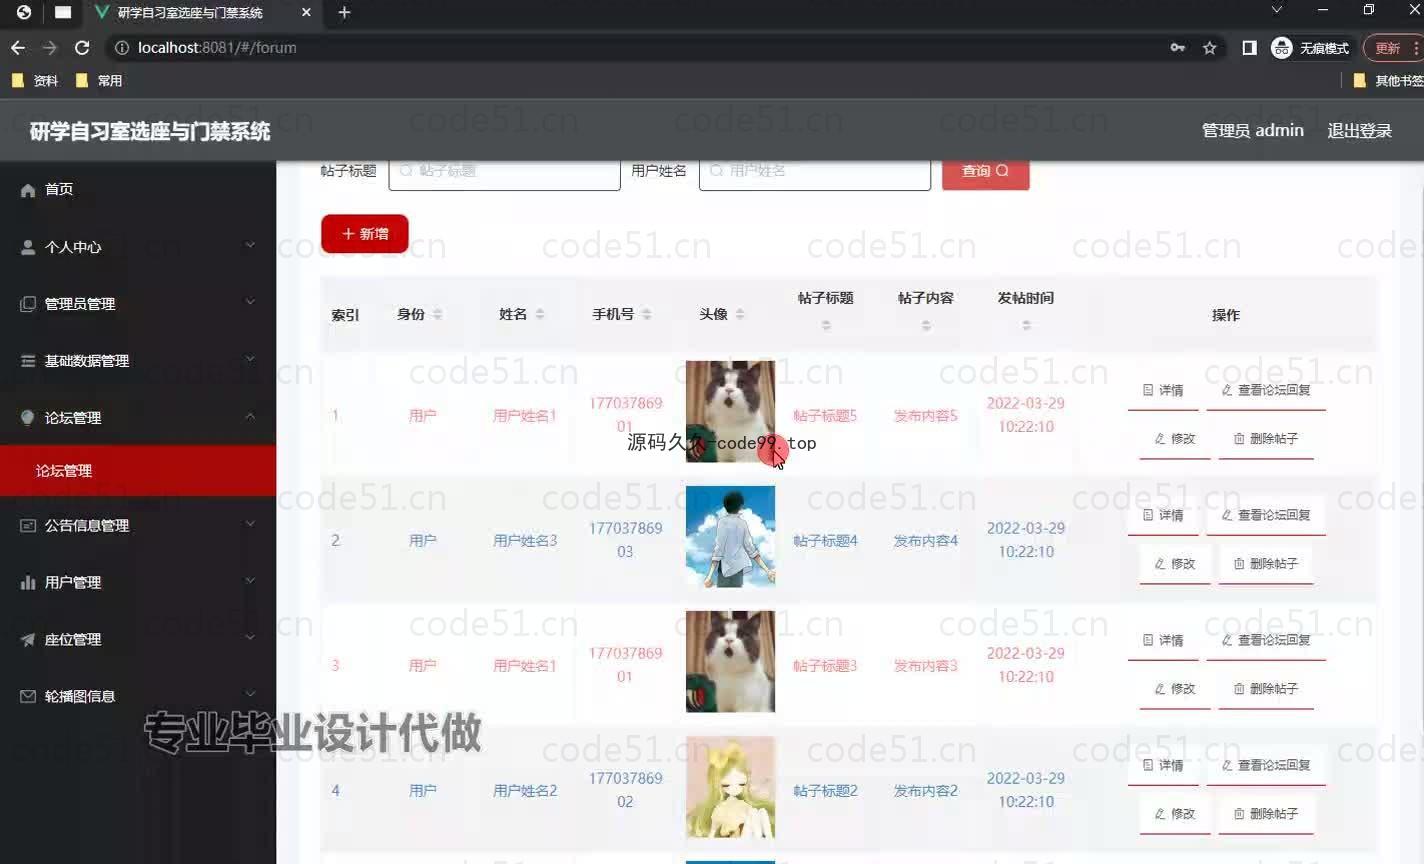This screenshot has height=864, width=1424.
Task: Click the browser 更新 button
Action: [x=1393, y=47]
